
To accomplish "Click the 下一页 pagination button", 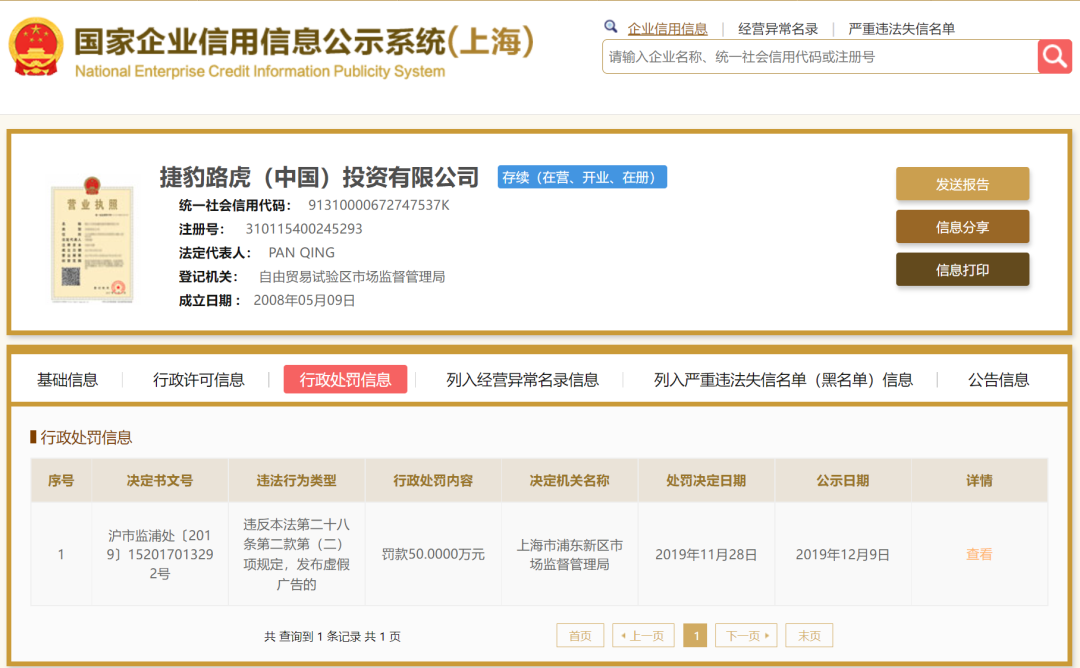I will click(746, 636).
